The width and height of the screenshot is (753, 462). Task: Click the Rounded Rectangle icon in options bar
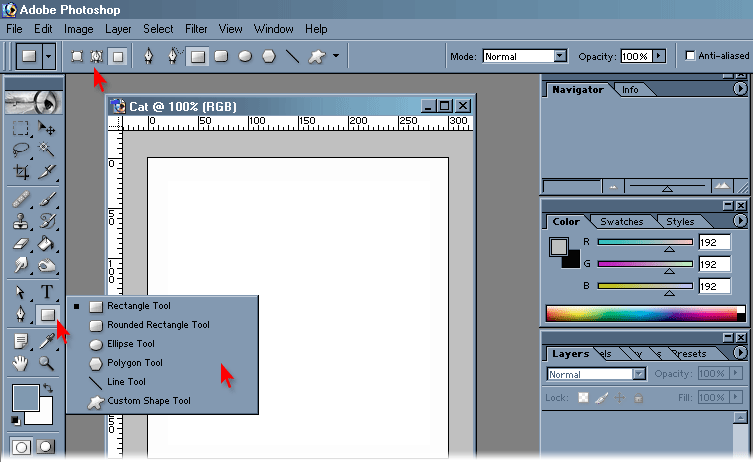(x=221, y=57)
